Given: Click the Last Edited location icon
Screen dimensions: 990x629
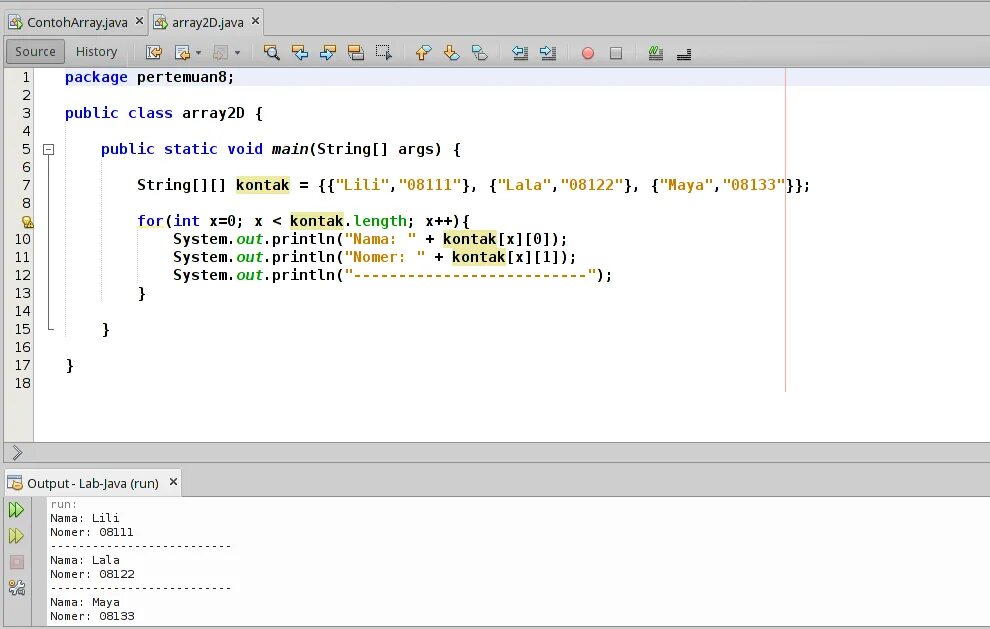Looking at the screenshot, I should coord(152,52).
